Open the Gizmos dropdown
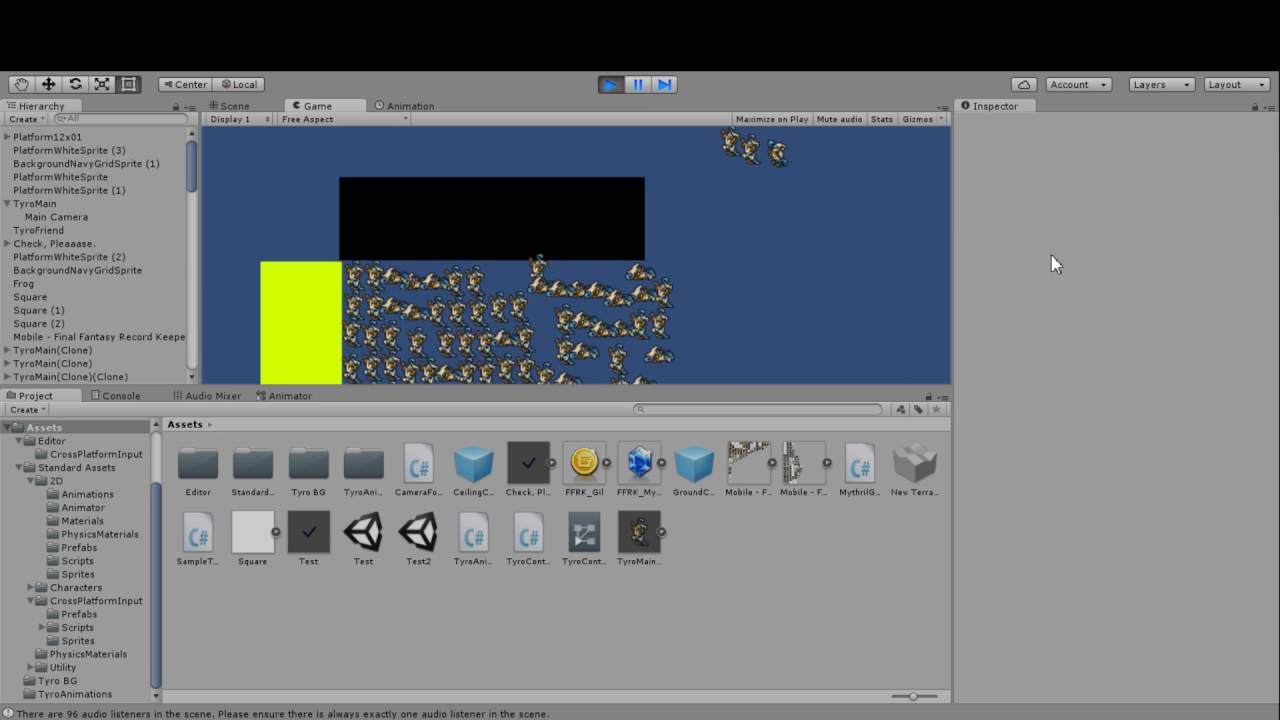This screenshot has width=1280, height=720. tap(923, 119)
